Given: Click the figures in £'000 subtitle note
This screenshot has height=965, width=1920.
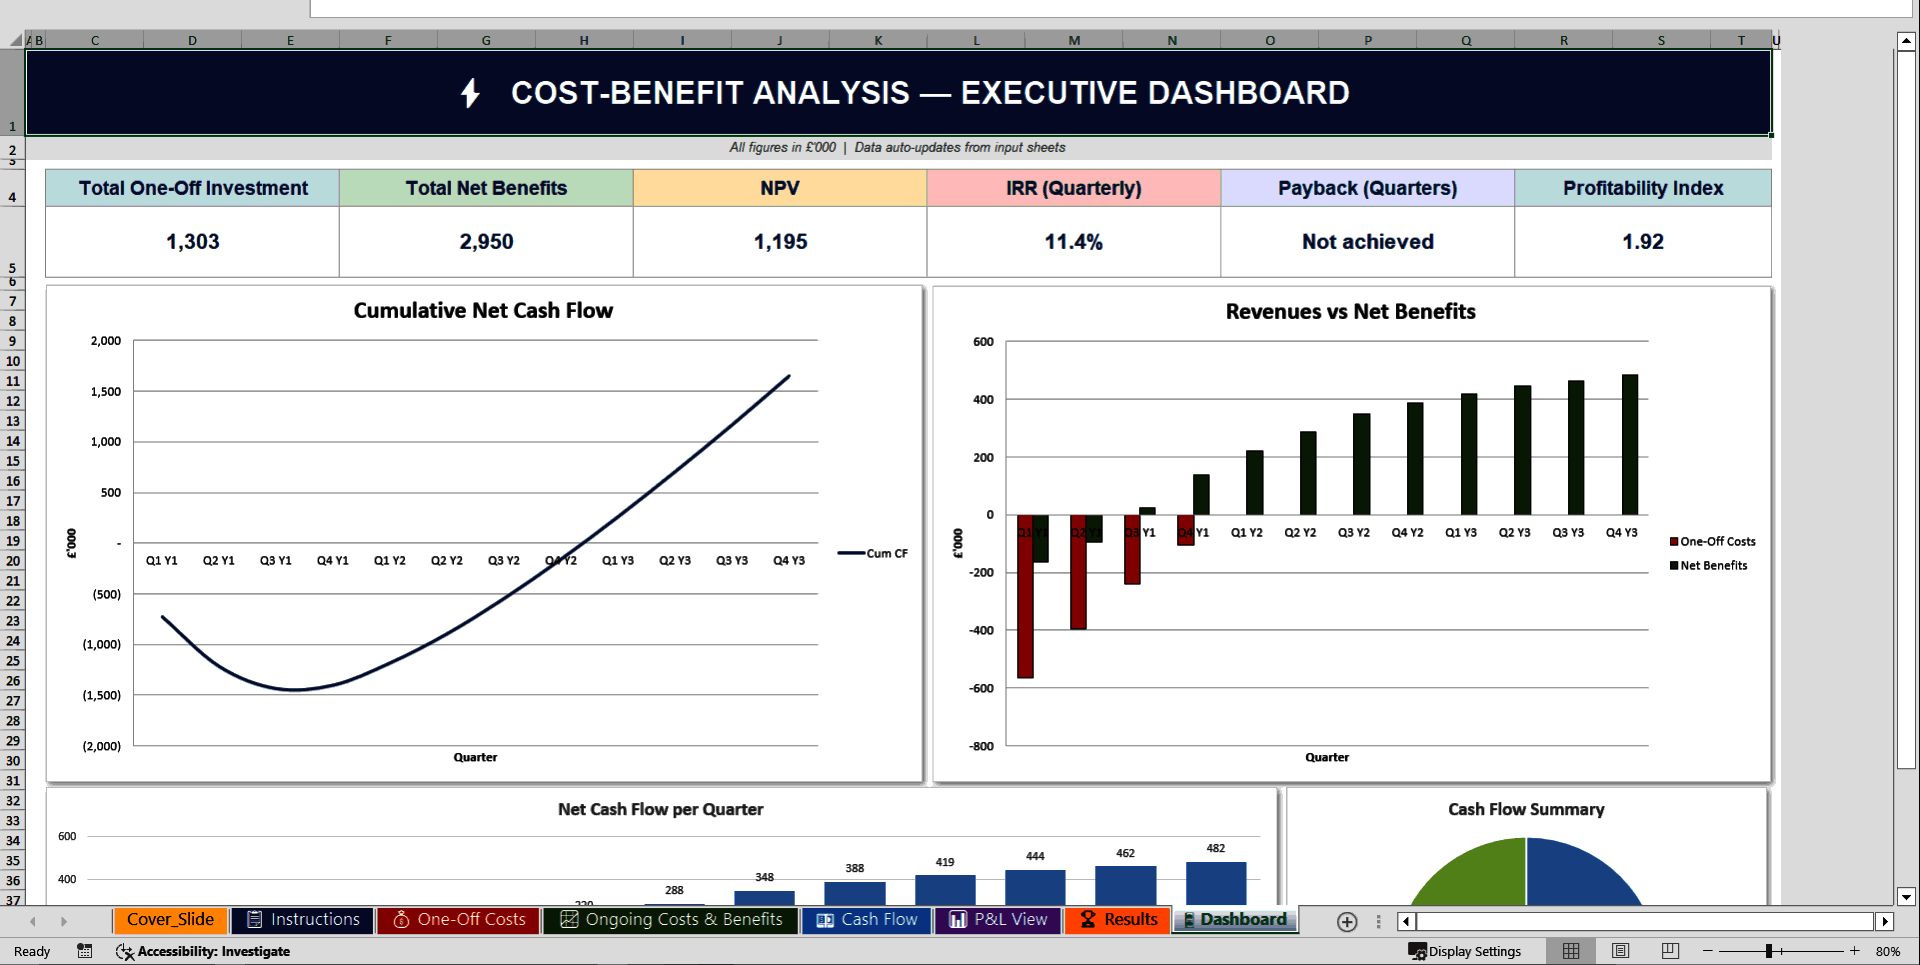Looking at the screenshot, I should tap(897, 147).
